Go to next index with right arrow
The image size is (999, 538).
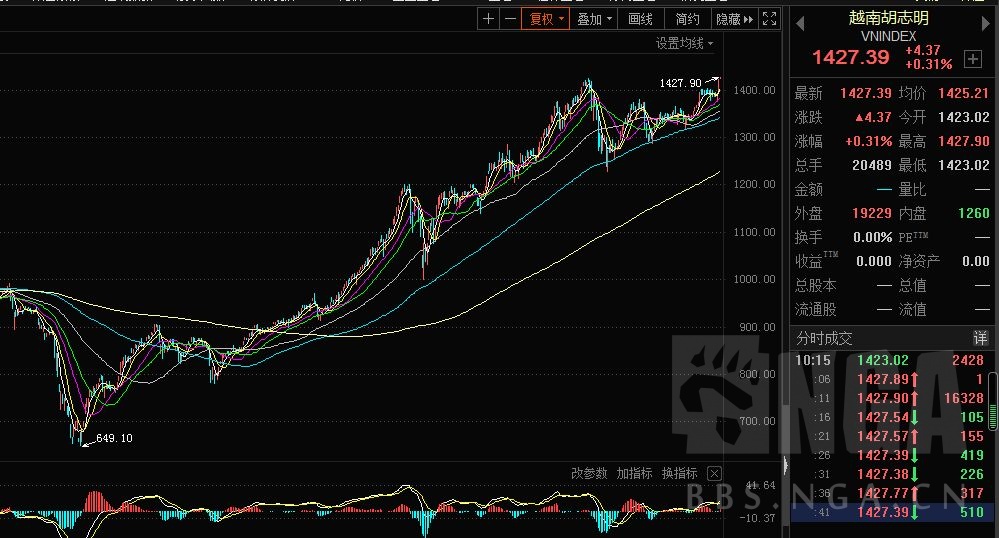[985, 24]
